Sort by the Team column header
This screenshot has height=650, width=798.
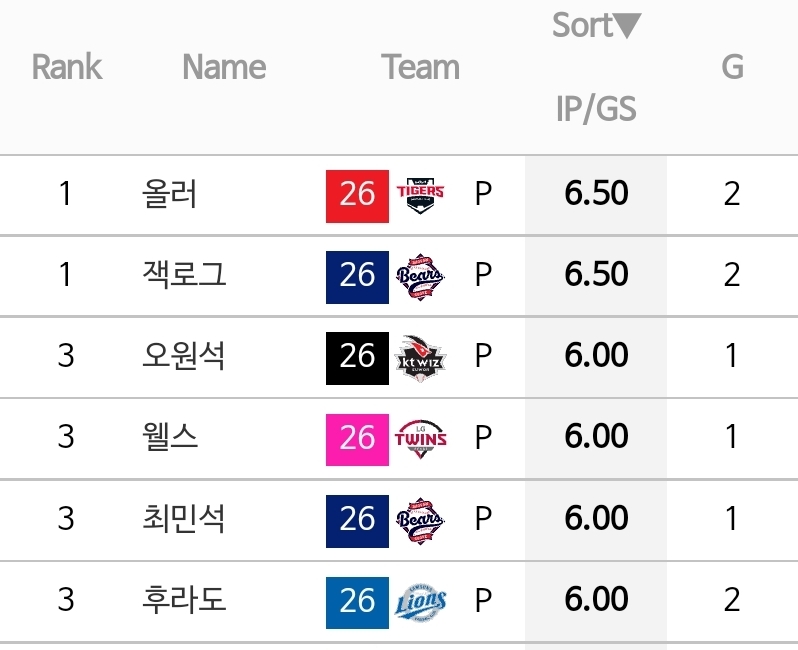(420, 67)
